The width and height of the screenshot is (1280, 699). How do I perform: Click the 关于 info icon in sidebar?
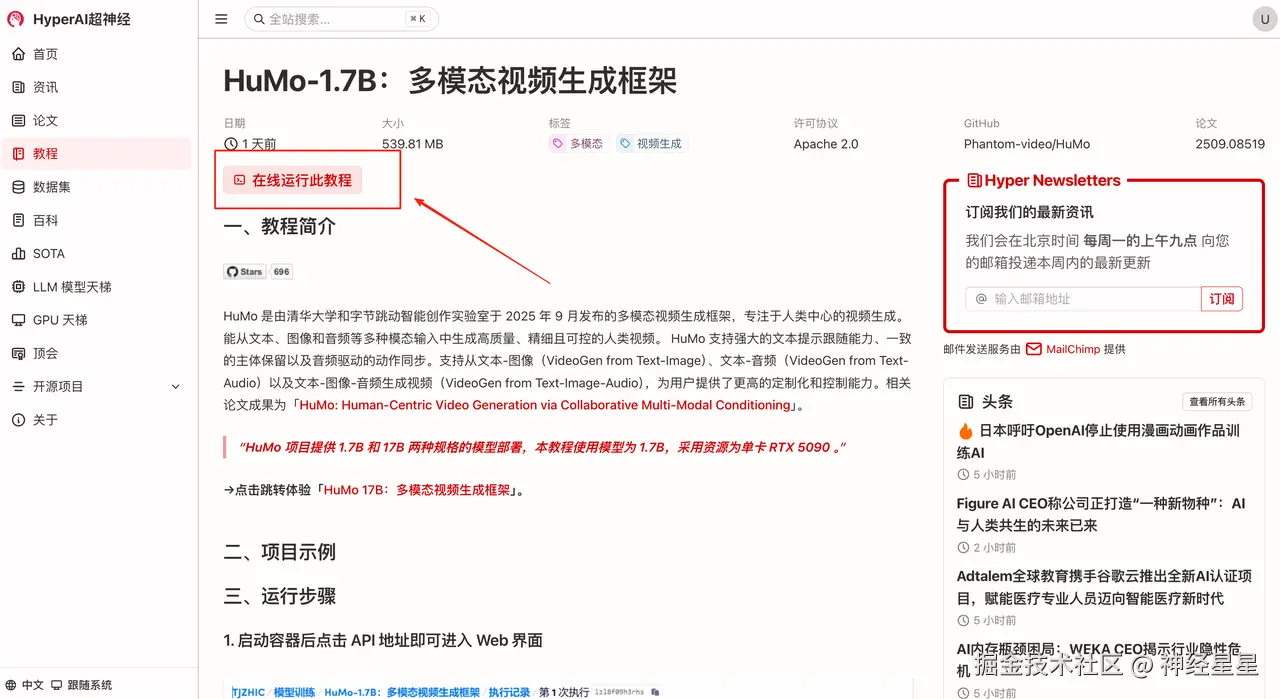(18, 420)
